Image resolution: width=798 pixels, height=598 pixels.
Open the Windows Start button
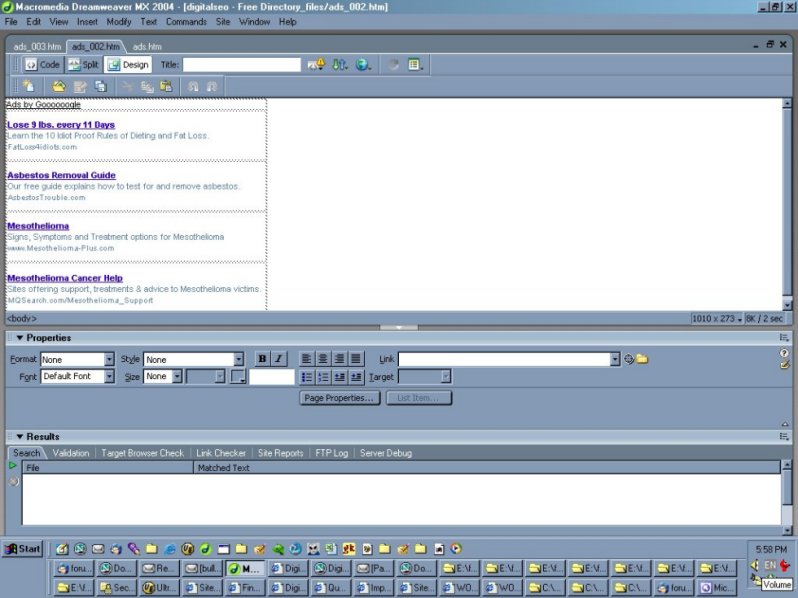[x=22, y=549]
